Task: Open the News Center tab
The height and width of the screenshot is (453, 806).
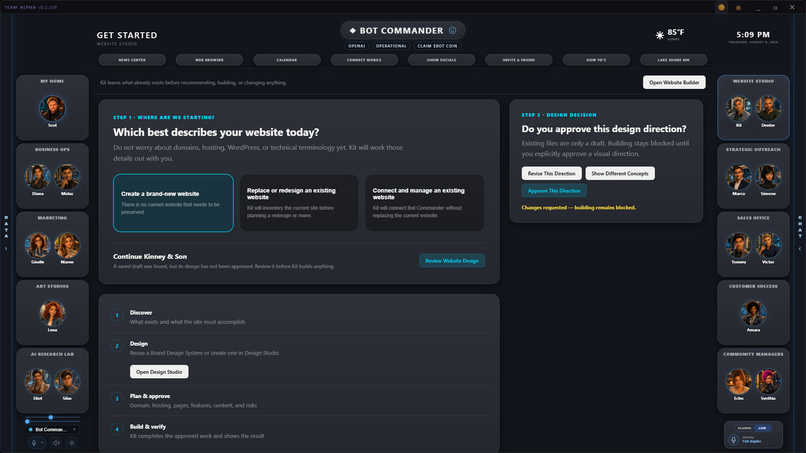Action: 132,60
